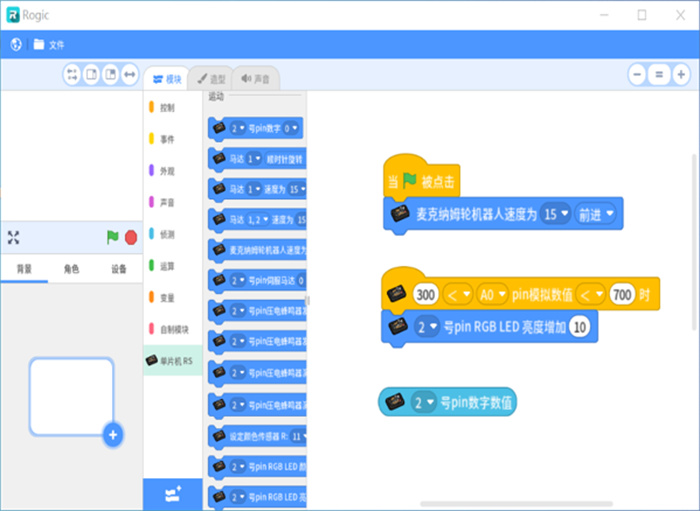
Task: Switch to the 造型 tab
Action: 210,79
